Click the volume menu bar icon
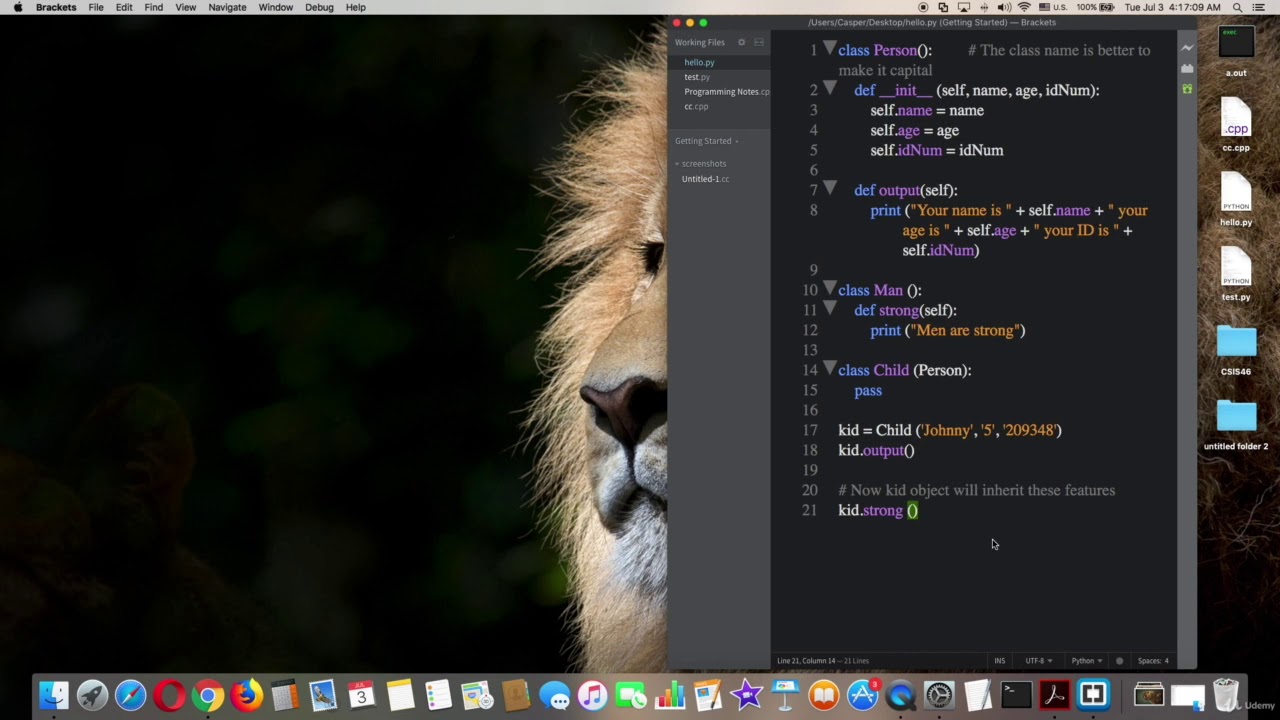The image size is (1280, 720). tap(1004, 7)
